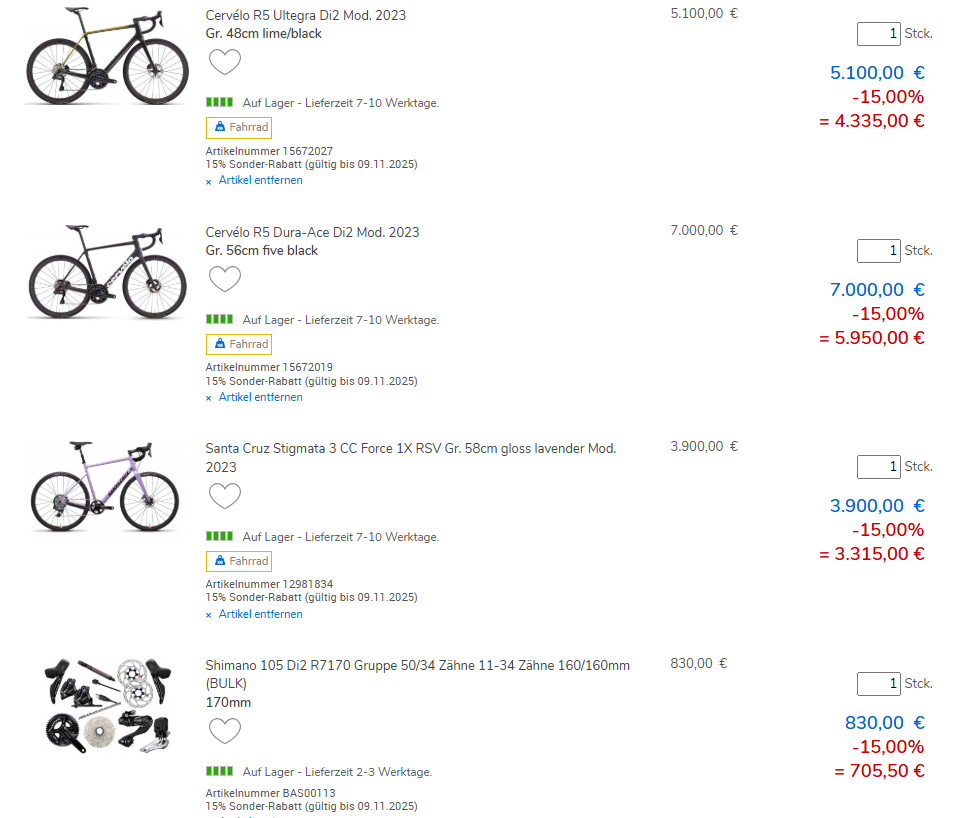Click quantity field for Santa Cruz Stigmata
Viewport: 957px width, 818px height.
point(878,467)
